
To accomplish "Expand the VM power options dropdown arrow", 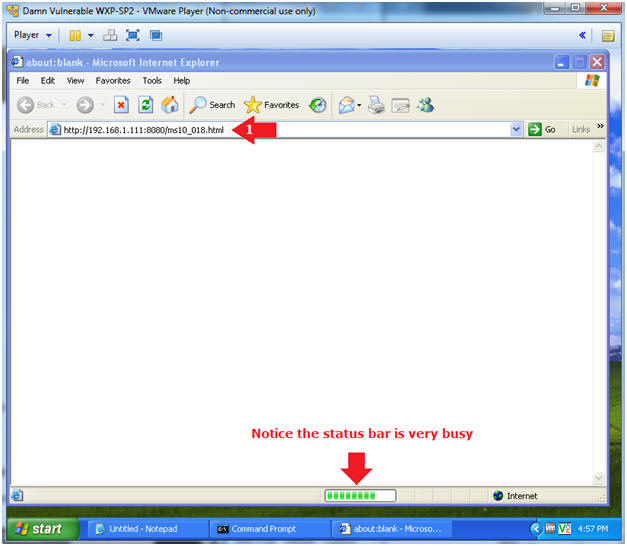I will (x=91, y=36).
